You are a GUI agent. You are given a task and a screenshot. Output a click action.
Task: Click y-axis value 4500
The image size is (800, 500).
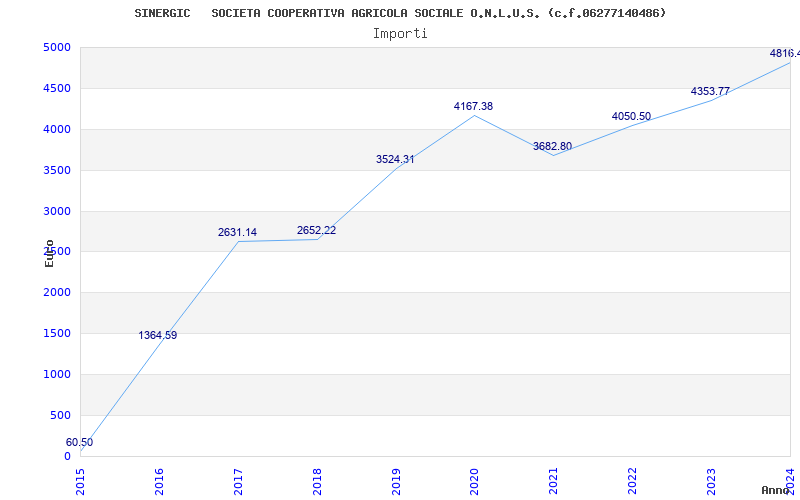click(x=57, y=88)
